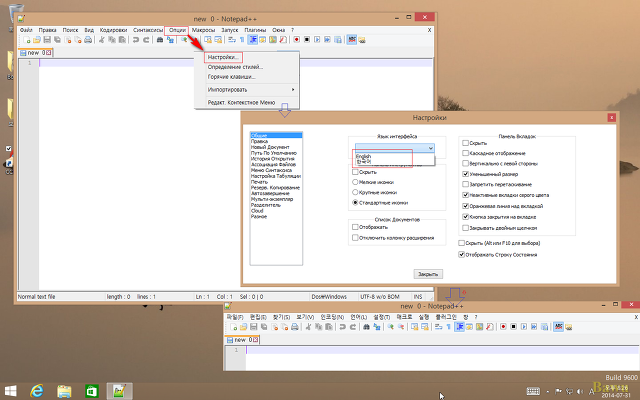Open Опции menu in top Notepad++ window

click(x=177, y=30)
